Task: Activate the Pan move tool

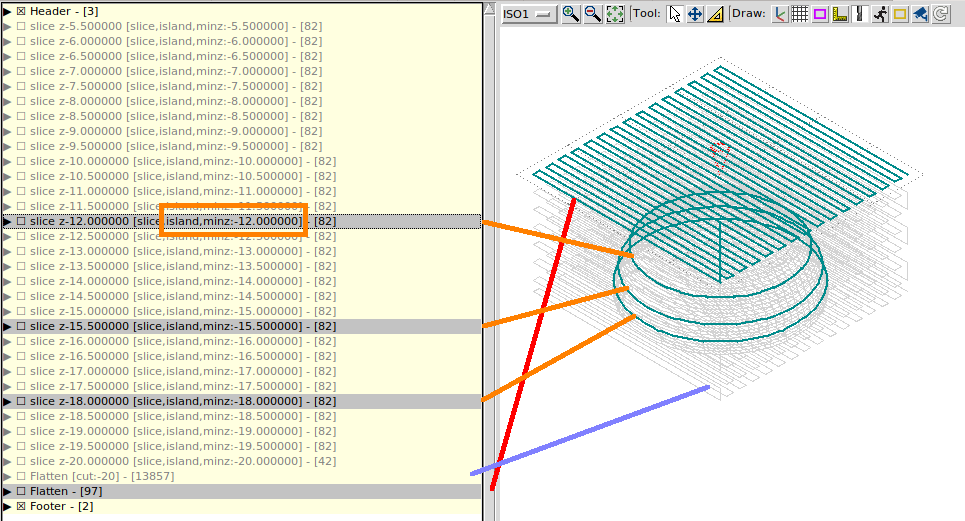Action: click(x=695, y=14)
